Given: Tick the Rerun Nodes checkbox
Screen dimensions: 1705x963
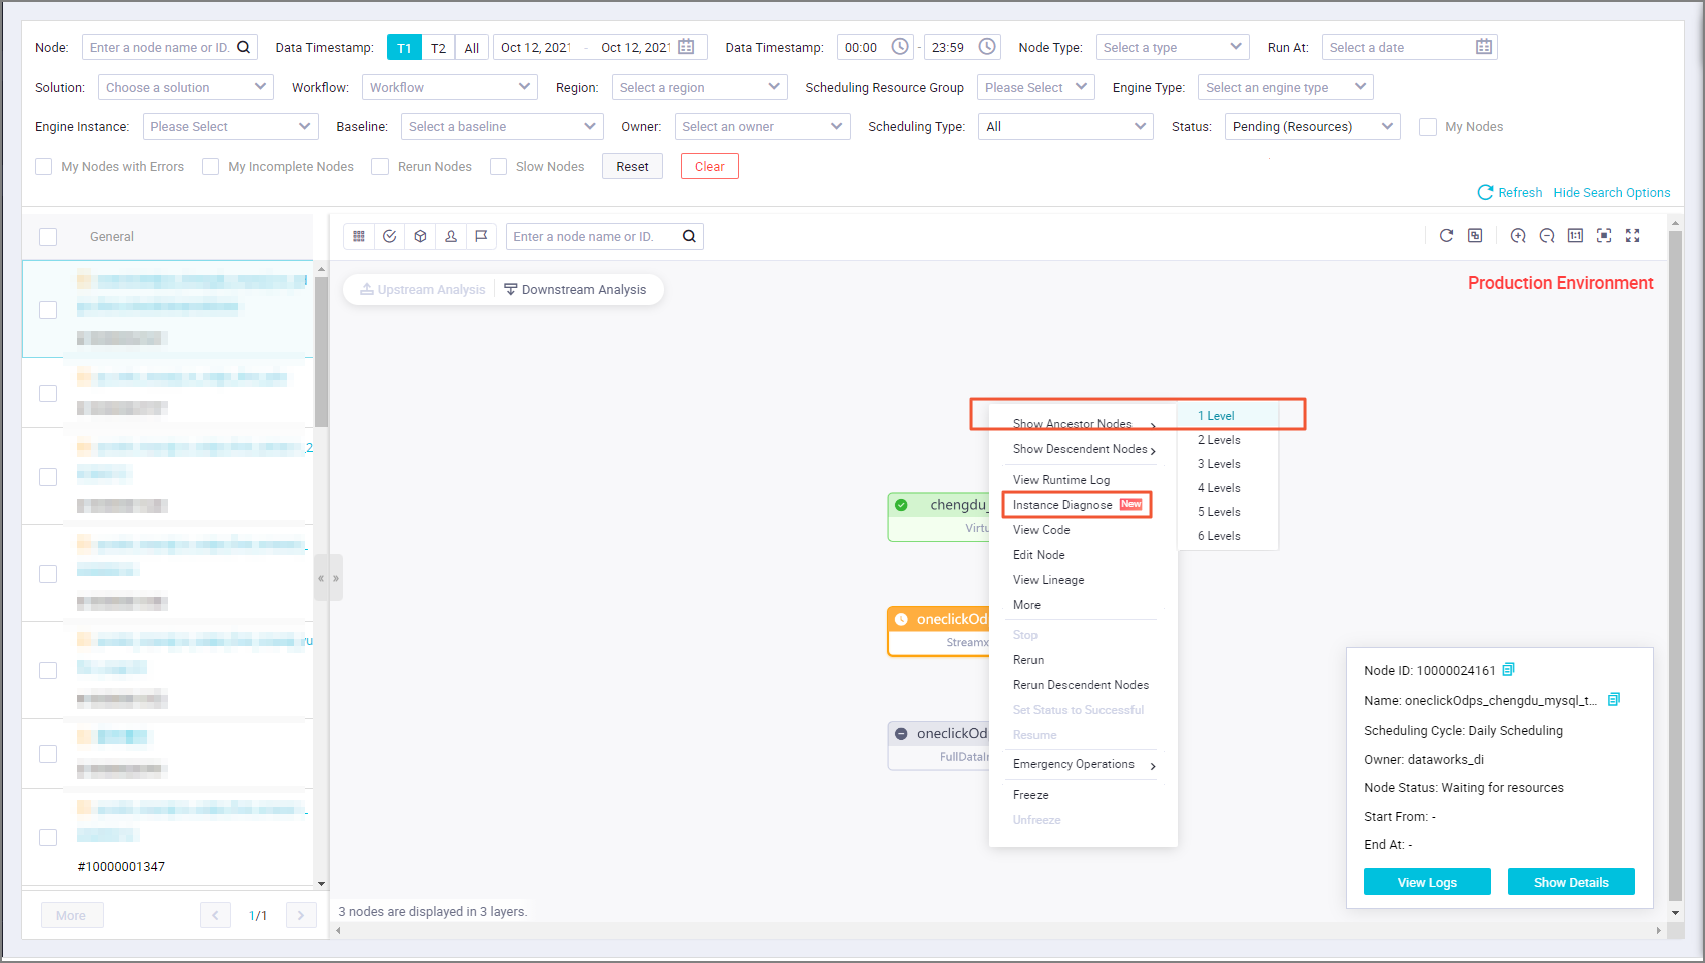Looking at the screenshot, I should [380, 167].
